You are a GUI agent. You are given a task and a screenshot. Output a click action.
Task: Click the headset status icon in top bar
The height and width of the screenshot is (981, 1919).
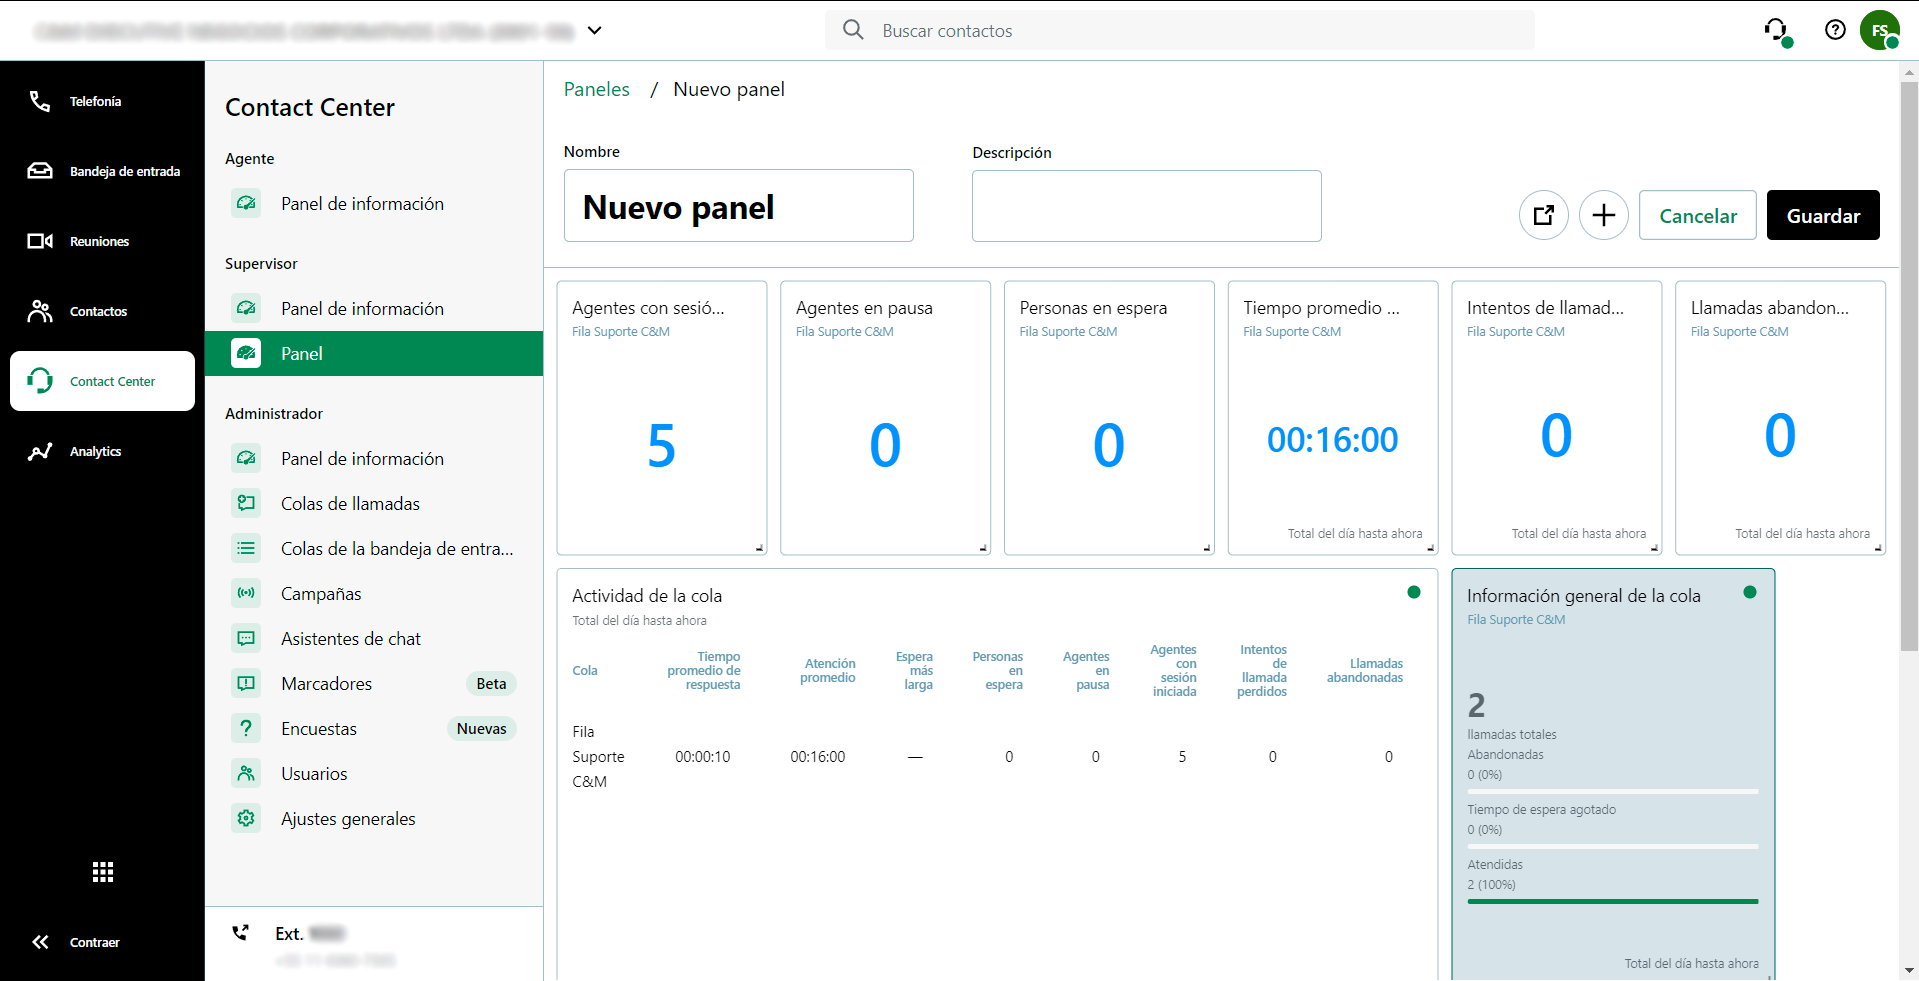click(x=1778, y=30)
